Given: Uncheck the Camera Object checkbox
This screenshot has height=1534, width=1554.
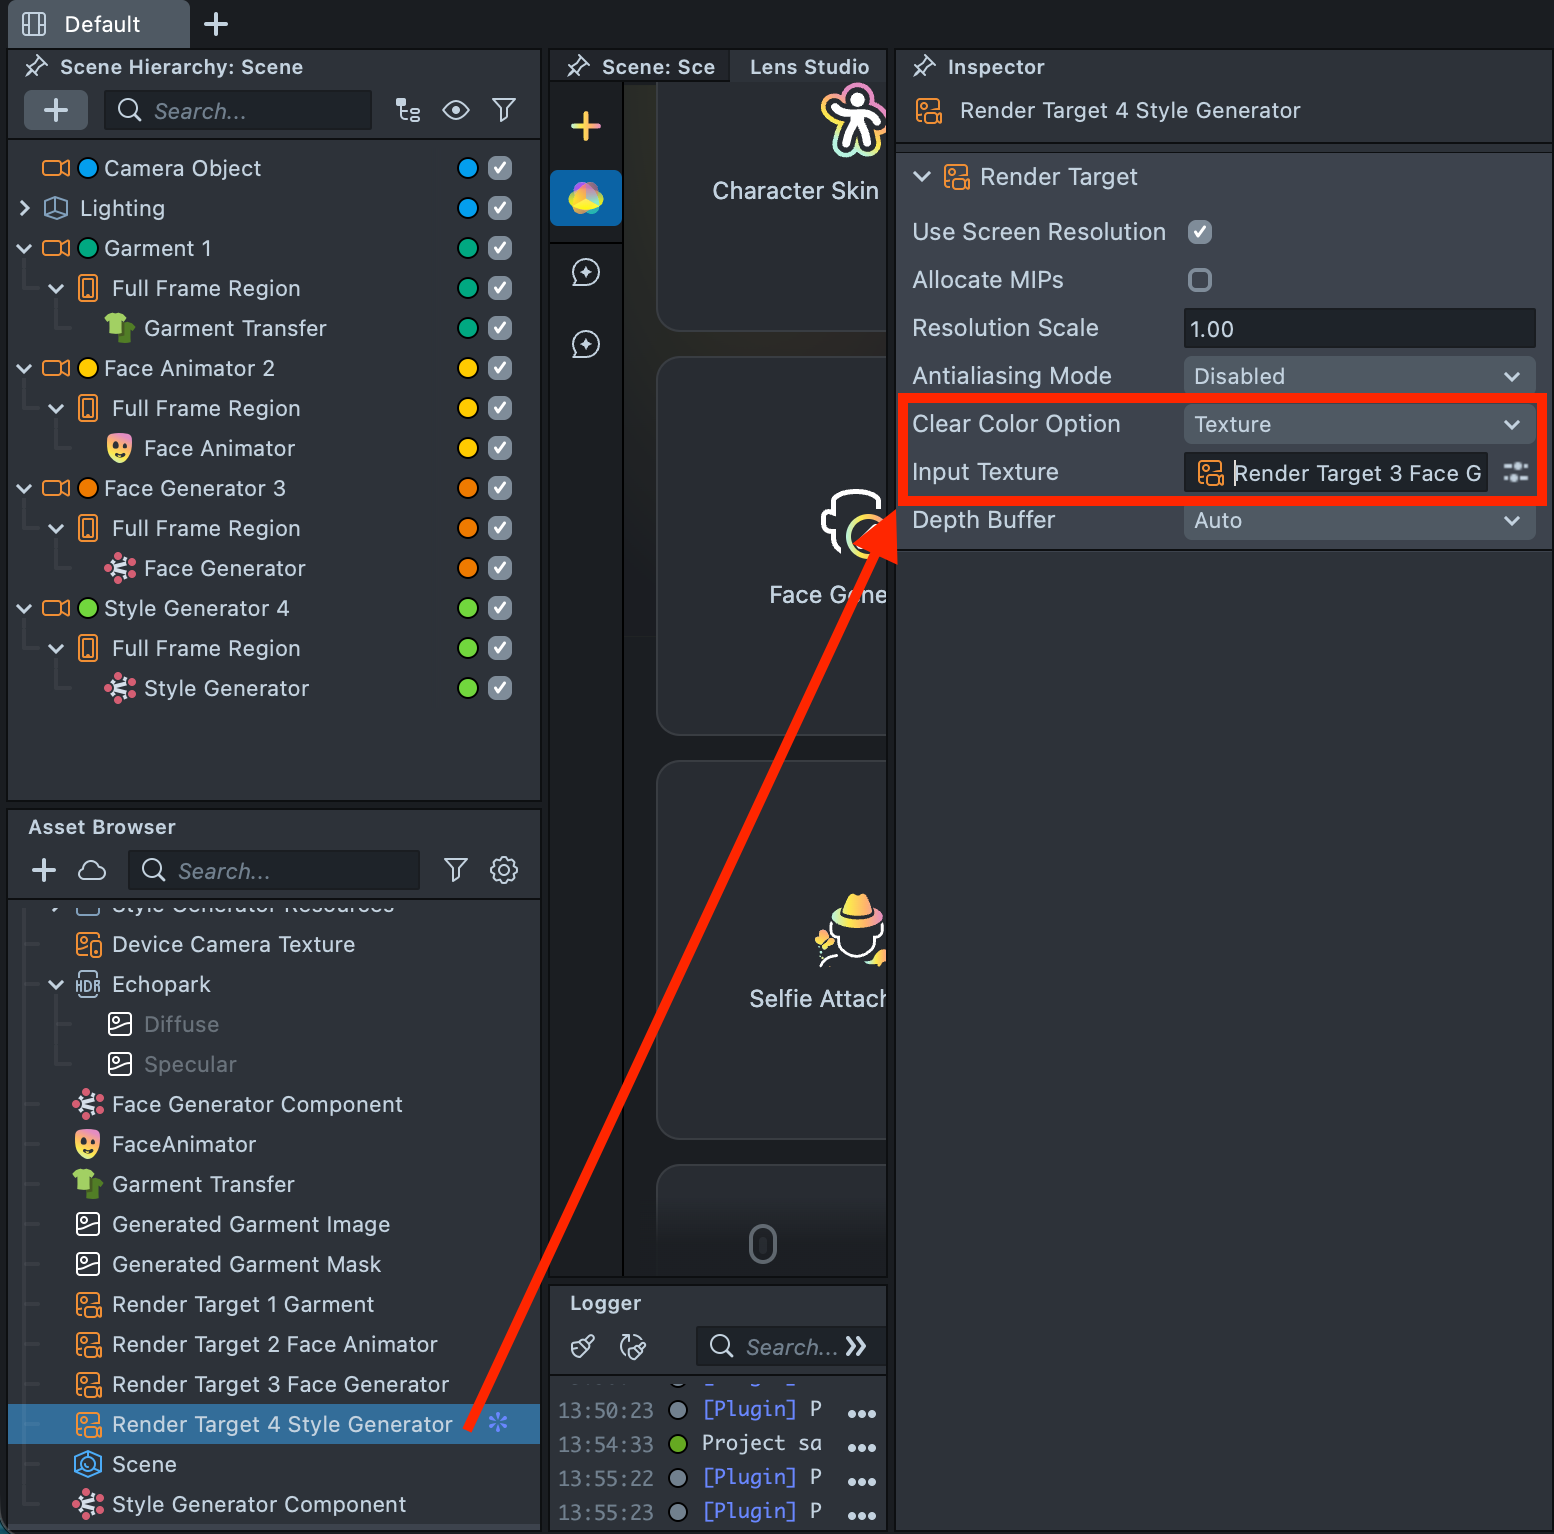Looking at the screenshot, I should (x=500, y=168).
